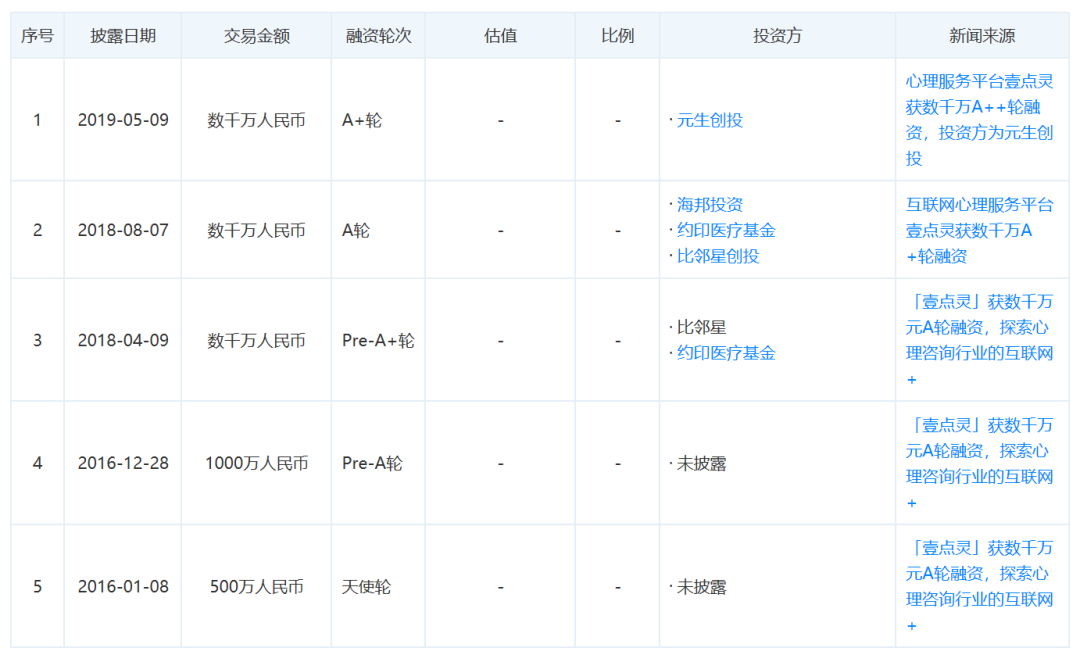Select the date cell 2018-04-09
The width and height of the screenshot is (1080, 662).
(x=123, y=340)
